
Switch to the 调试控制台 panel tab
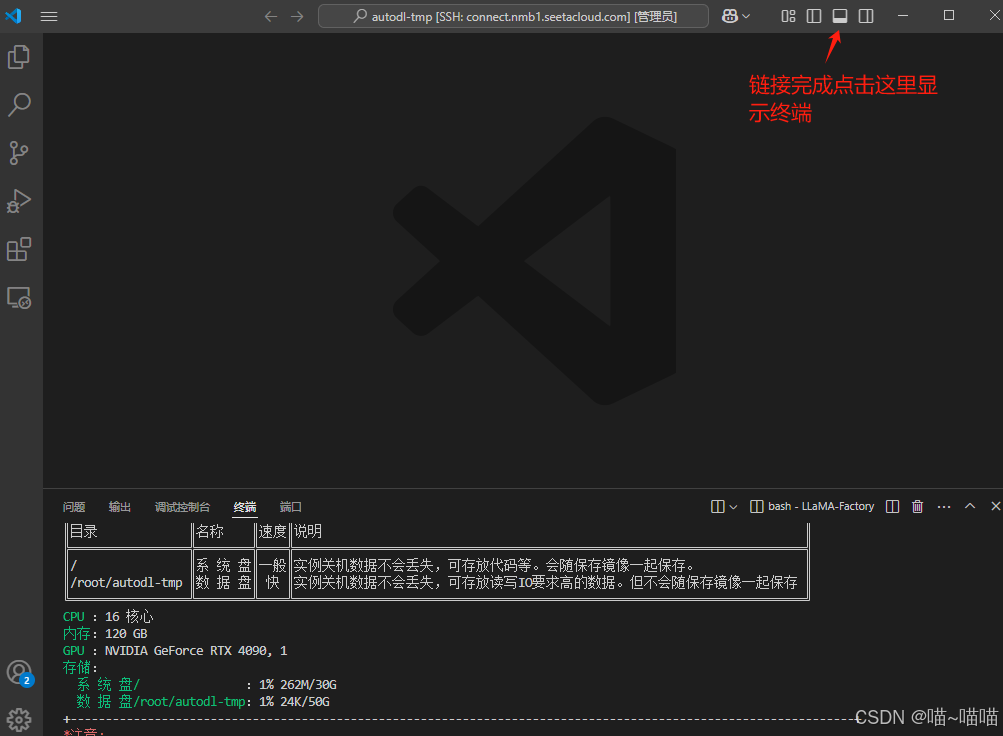click(182, 506)
